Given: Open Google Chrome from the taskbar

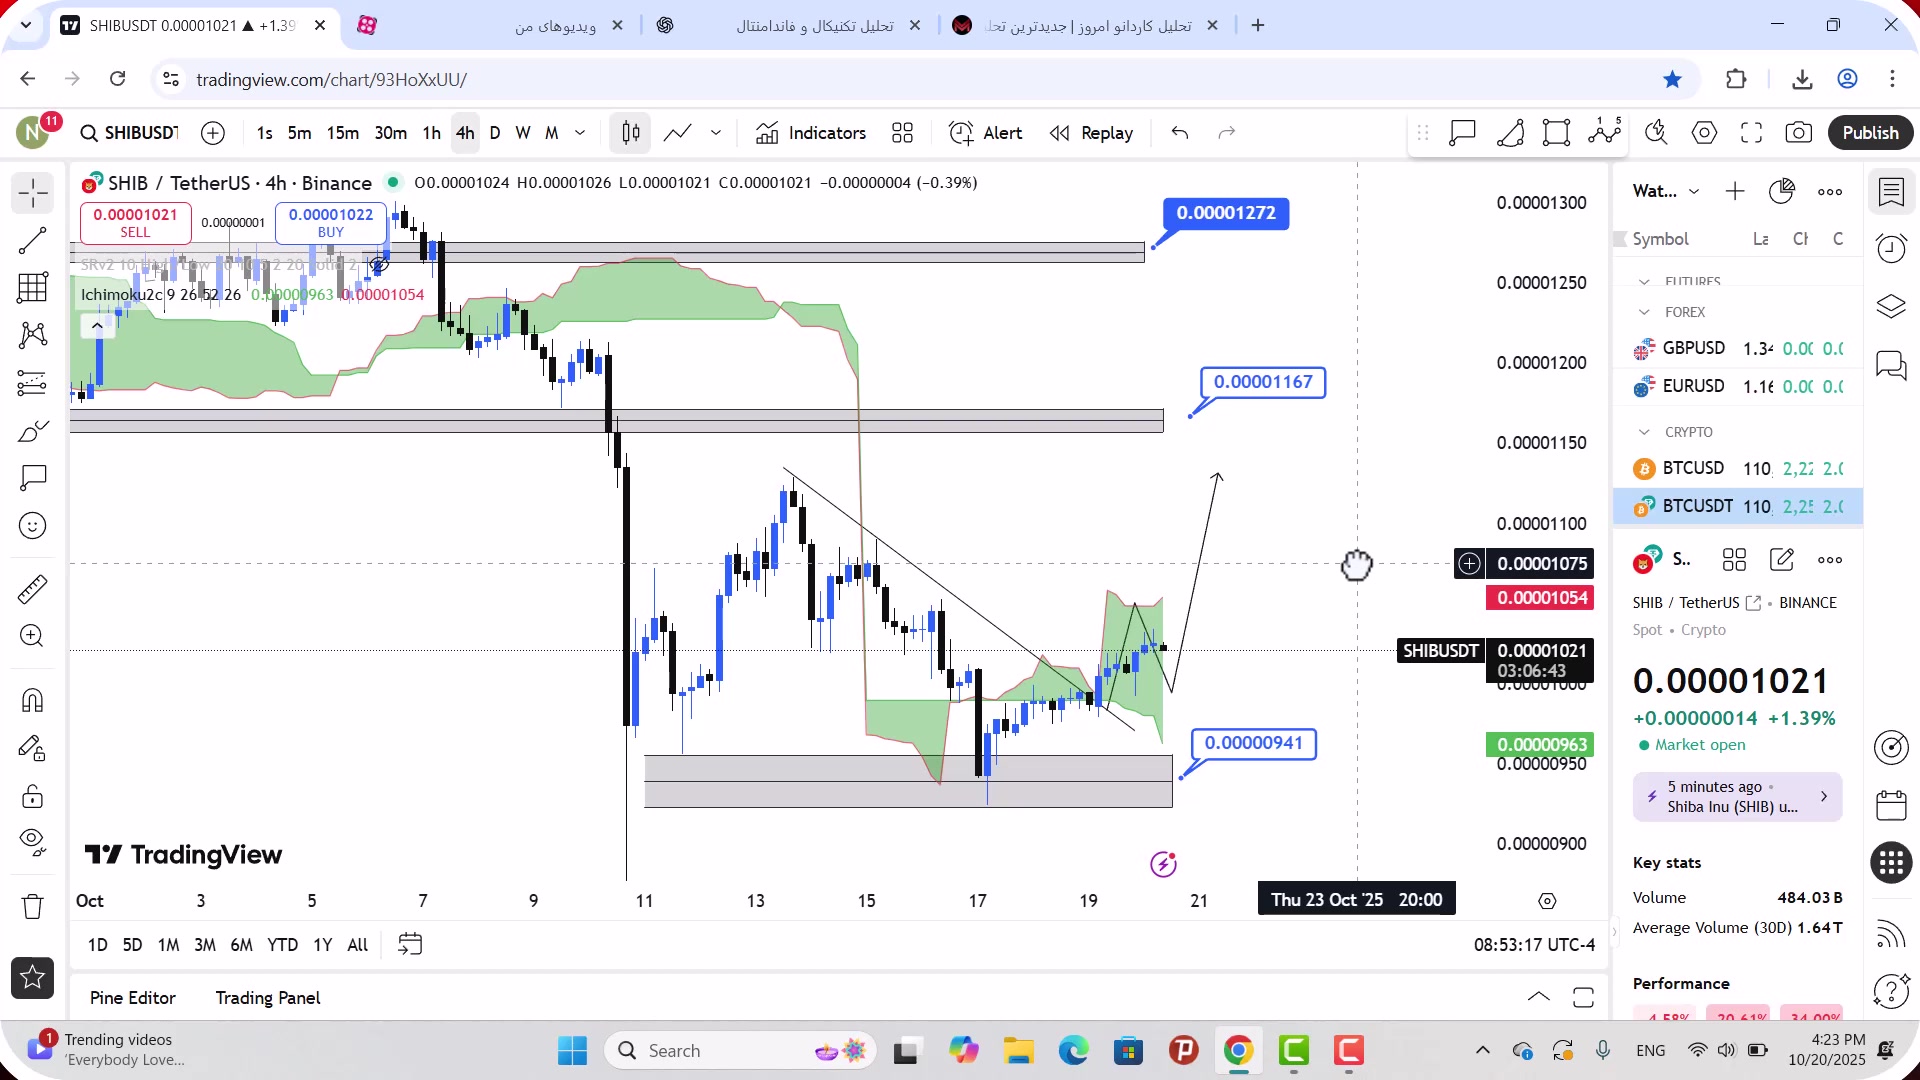Looking at the screenshot, I should [x=1238, y=1051].
